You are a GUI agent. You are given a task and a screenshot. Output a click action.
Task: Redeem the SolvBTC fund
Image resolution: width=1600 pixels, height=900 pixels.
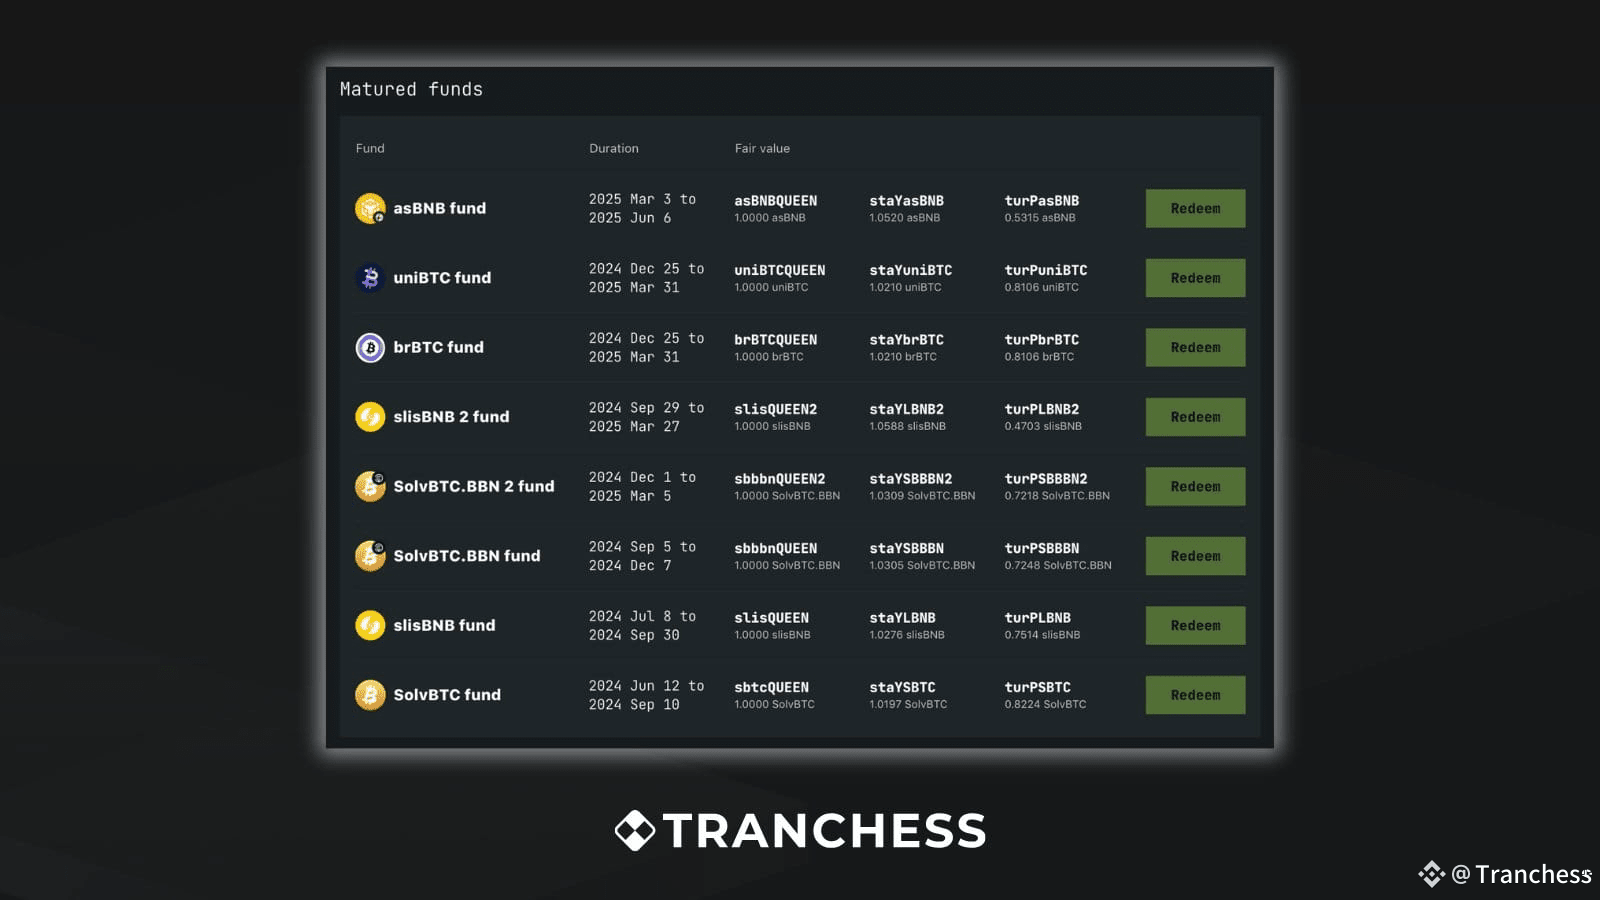click(x=1195, y=695)
